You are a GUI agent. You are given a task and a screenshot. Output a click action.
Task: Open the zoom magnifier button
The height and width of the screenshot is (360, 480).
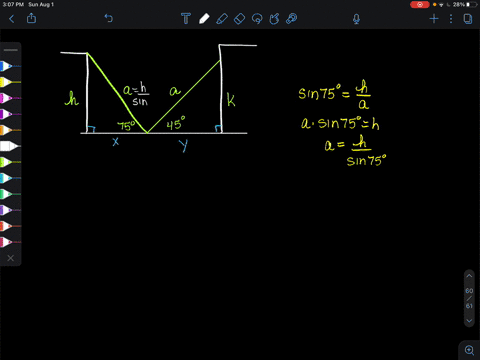pos(469,350)
